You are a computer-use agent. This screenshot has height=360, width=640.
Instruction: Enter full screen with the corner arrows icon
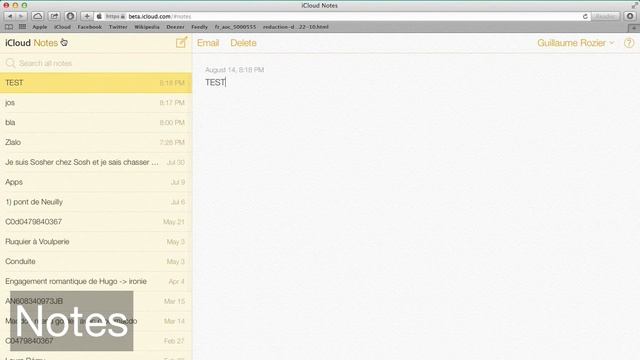pos(635,5)
